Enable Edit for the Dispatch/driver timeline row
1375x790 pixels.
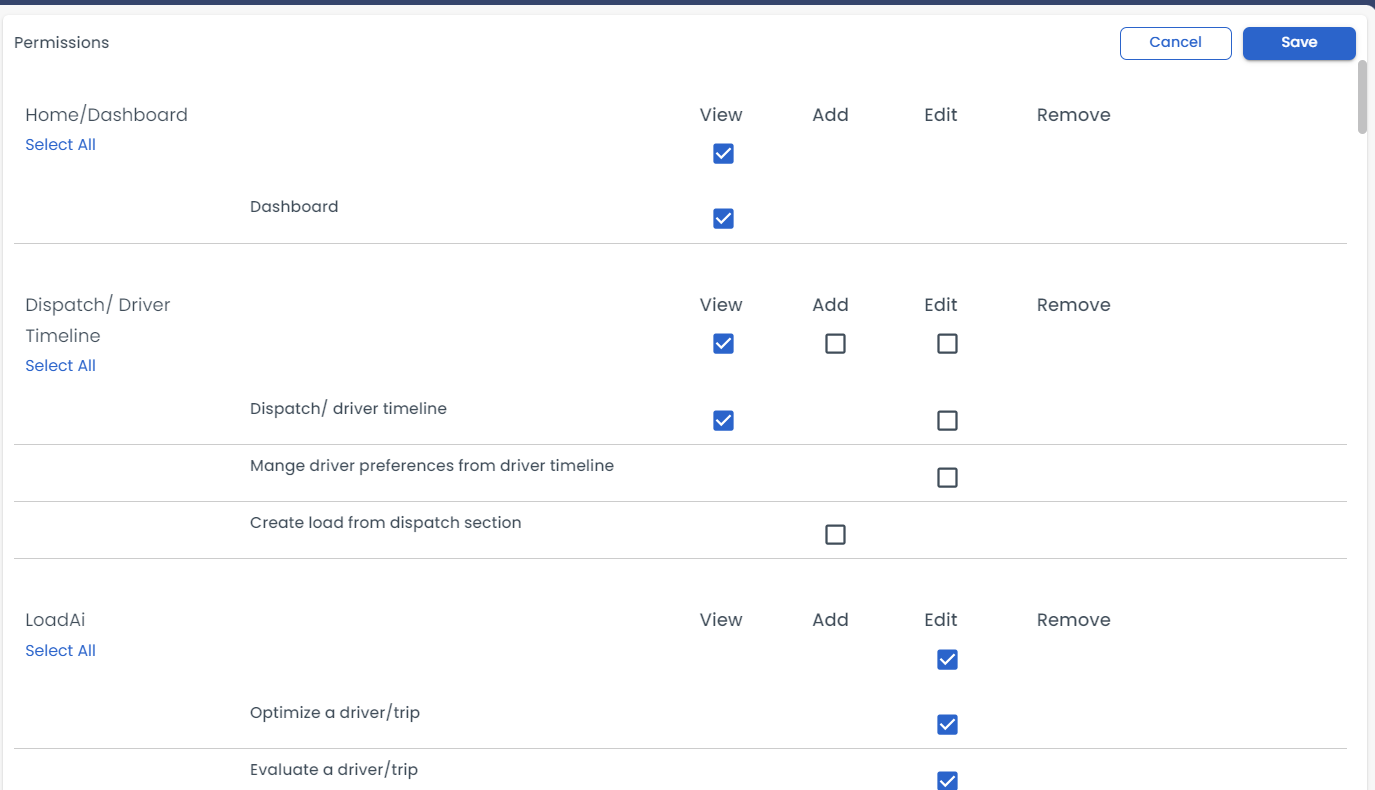947,420
